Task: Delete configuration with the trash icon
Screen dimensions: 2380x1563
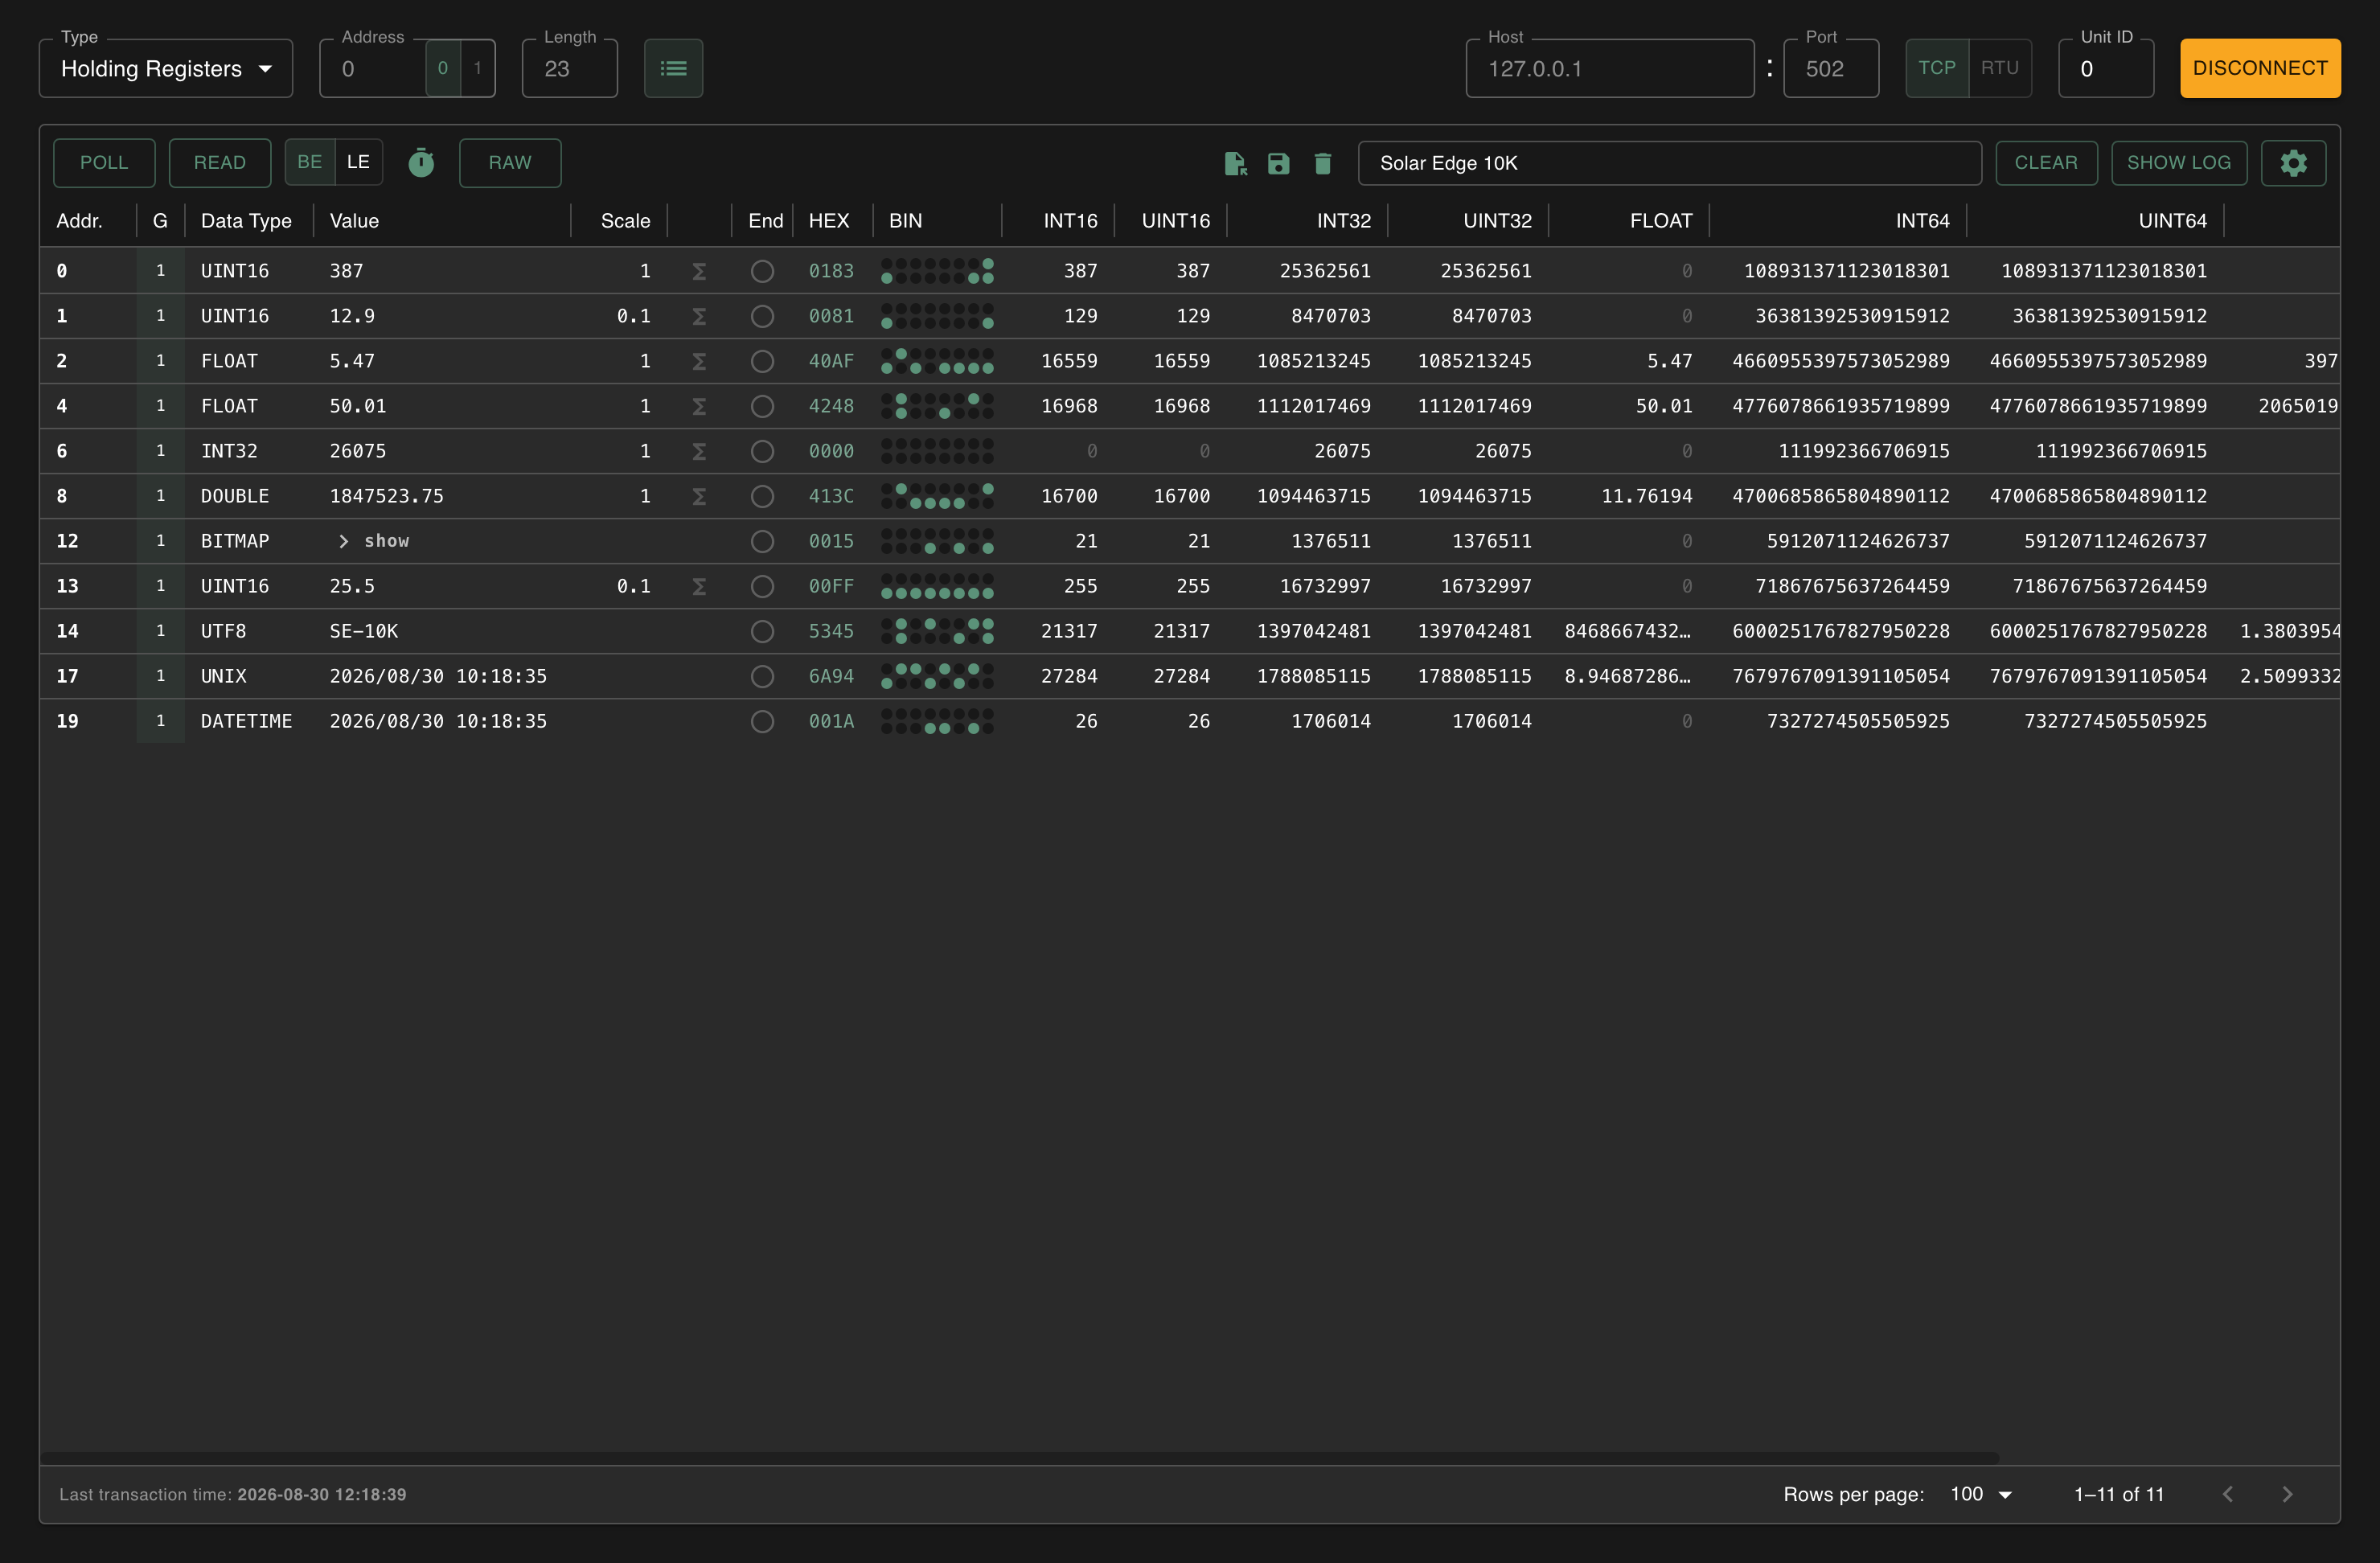Action: [1322, 163]
